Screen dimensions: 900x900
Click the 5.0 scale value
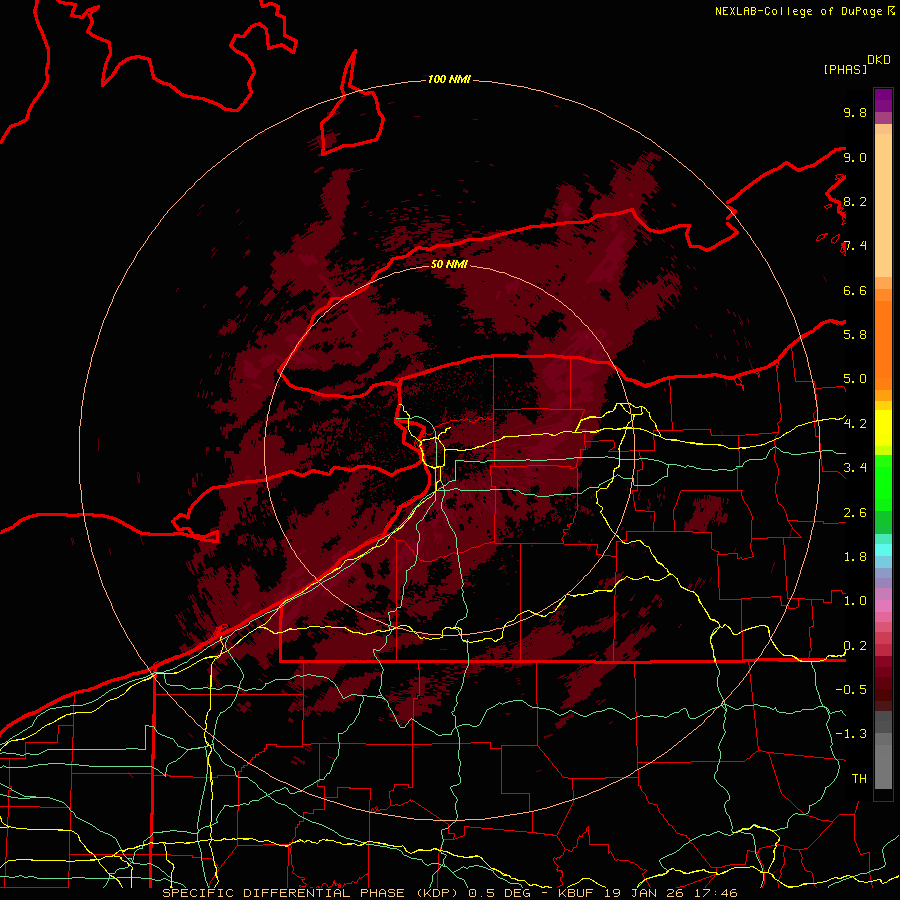coord(855,379)
